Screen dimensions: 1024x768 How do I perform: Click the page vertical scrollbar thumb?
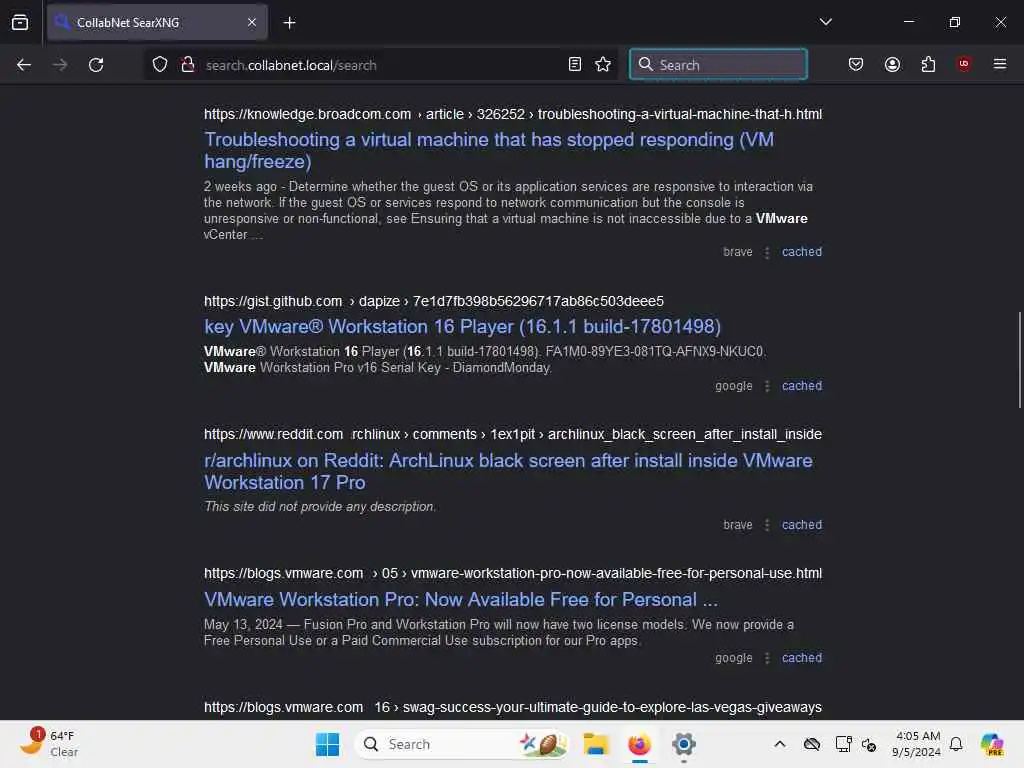(1019, 360)
